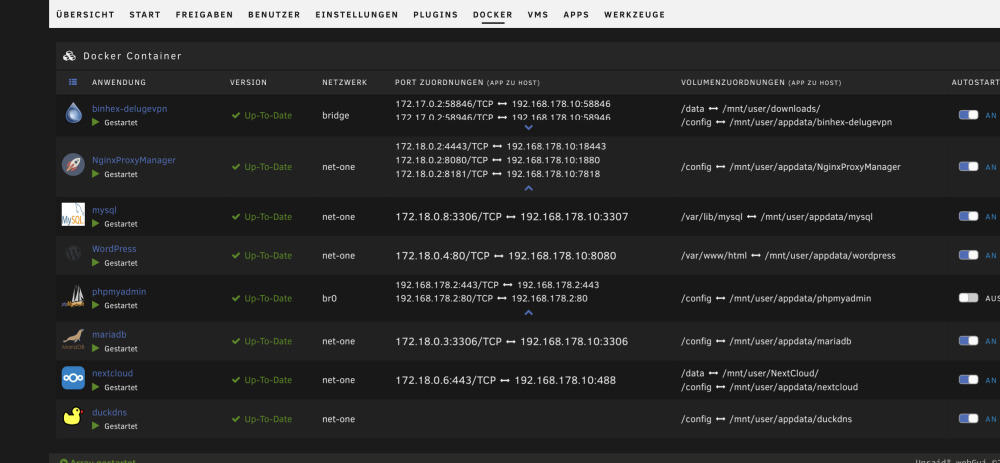This screenshot has height=463, width=1000.
Task: Open NginxProxyManager container link
Action: (x=134, y=160)
